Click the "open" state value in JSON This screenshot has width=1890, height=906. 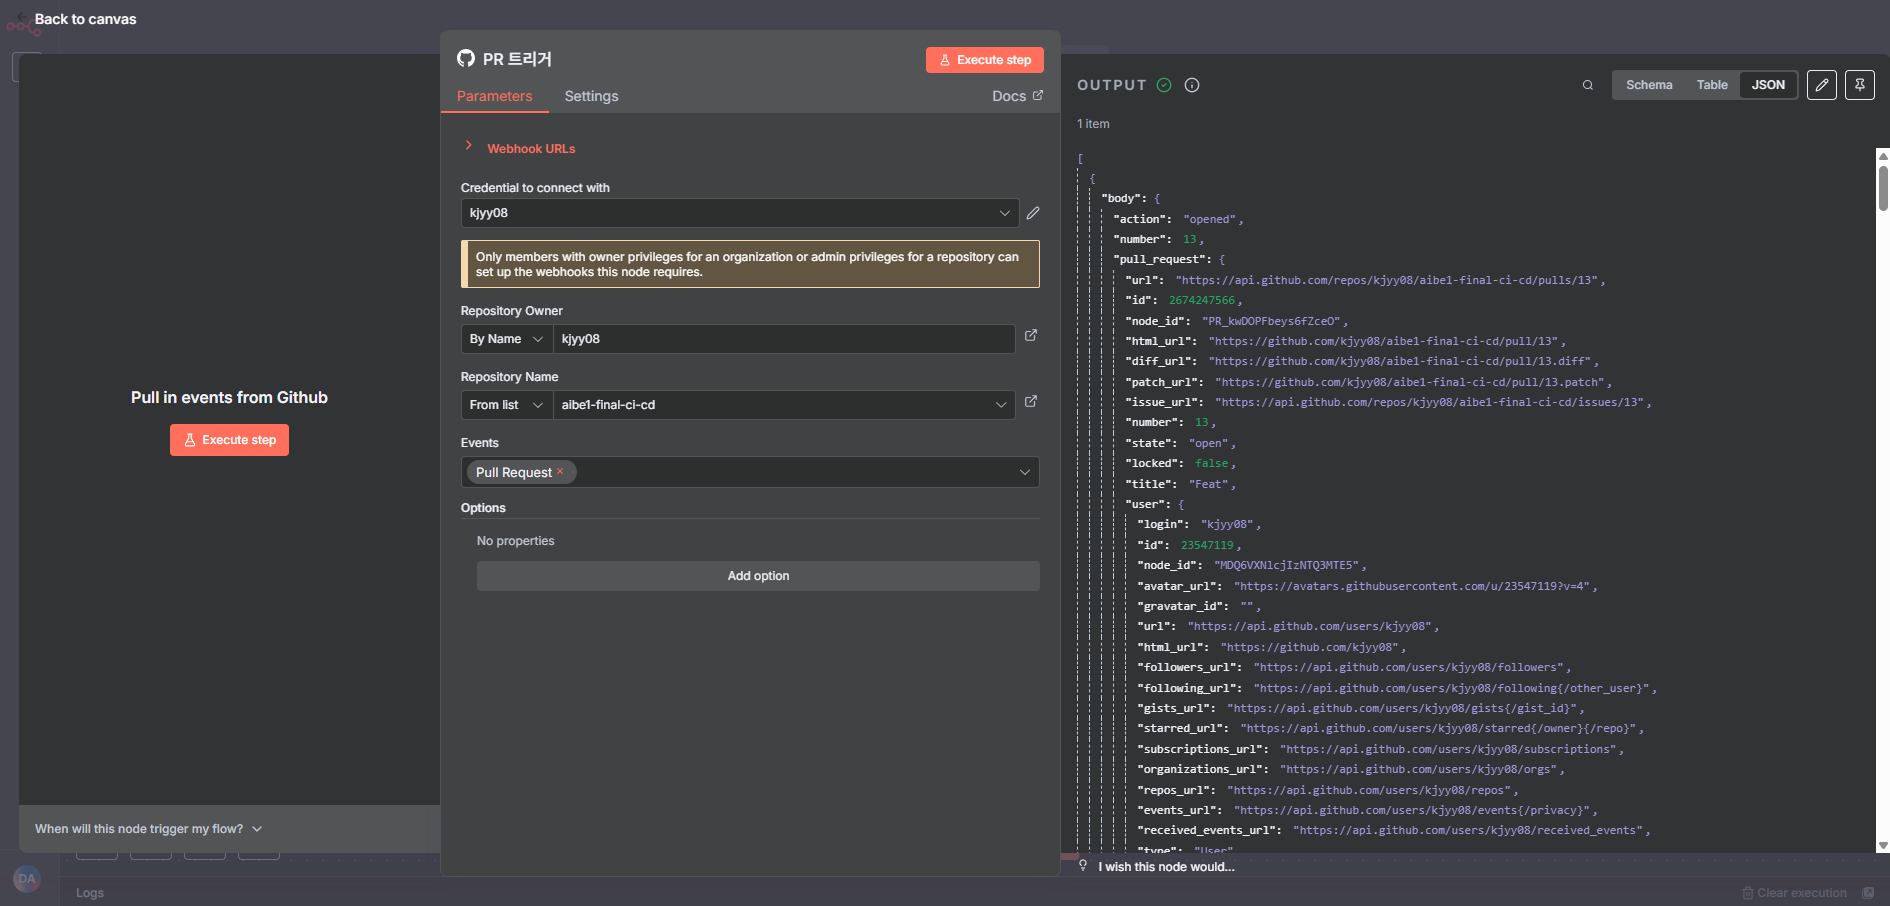(x=1209, y=443)
